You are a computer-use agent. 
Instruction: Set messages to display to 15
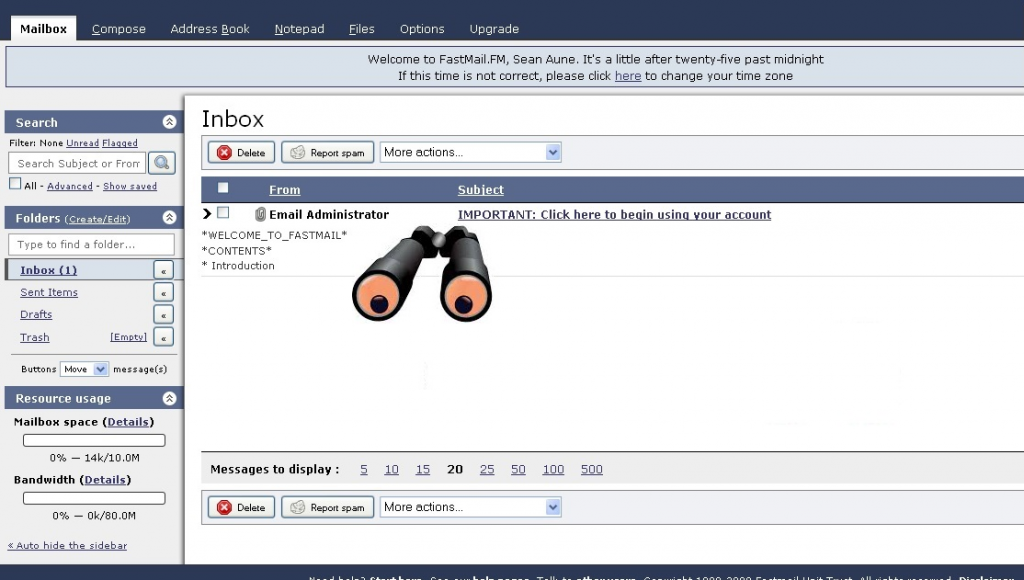pos(423,469)
